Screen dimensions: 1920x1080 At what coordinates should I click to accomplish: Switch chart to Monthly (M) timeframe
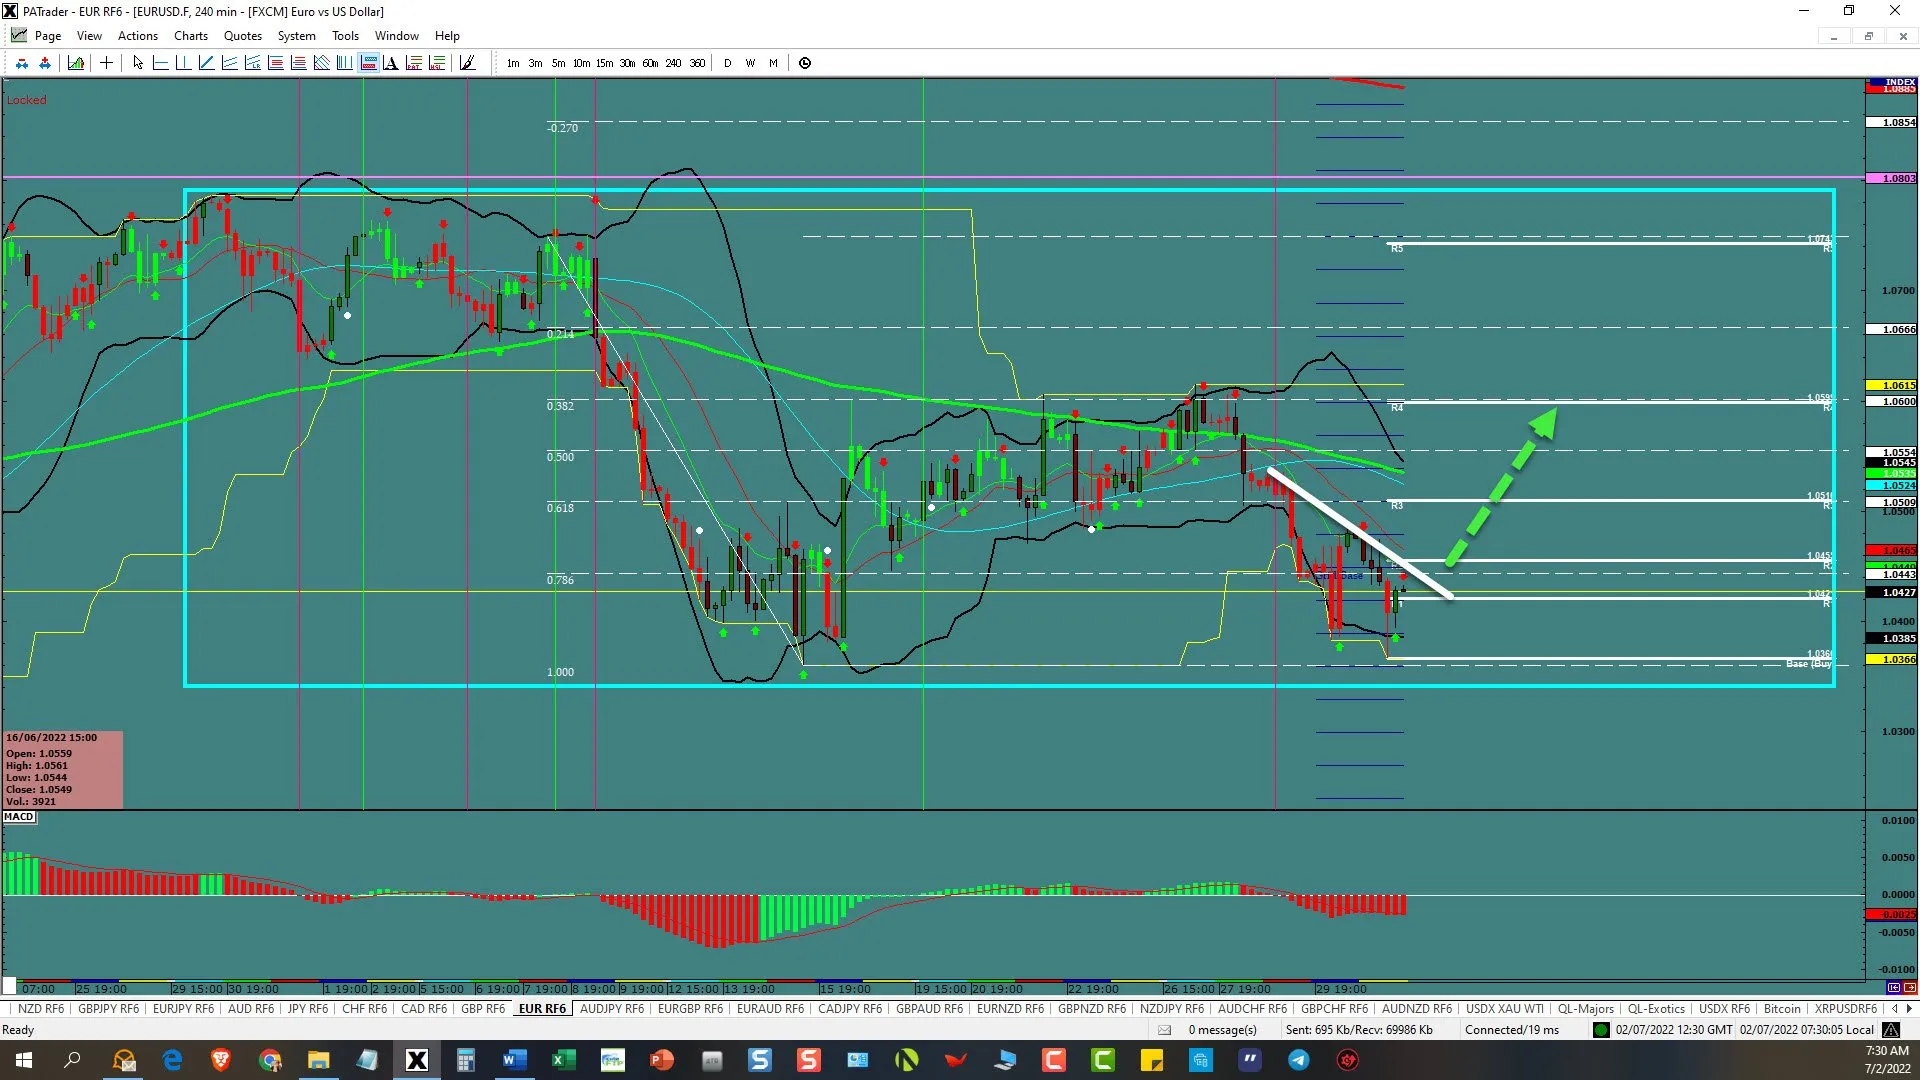click(x=773, y=63)
